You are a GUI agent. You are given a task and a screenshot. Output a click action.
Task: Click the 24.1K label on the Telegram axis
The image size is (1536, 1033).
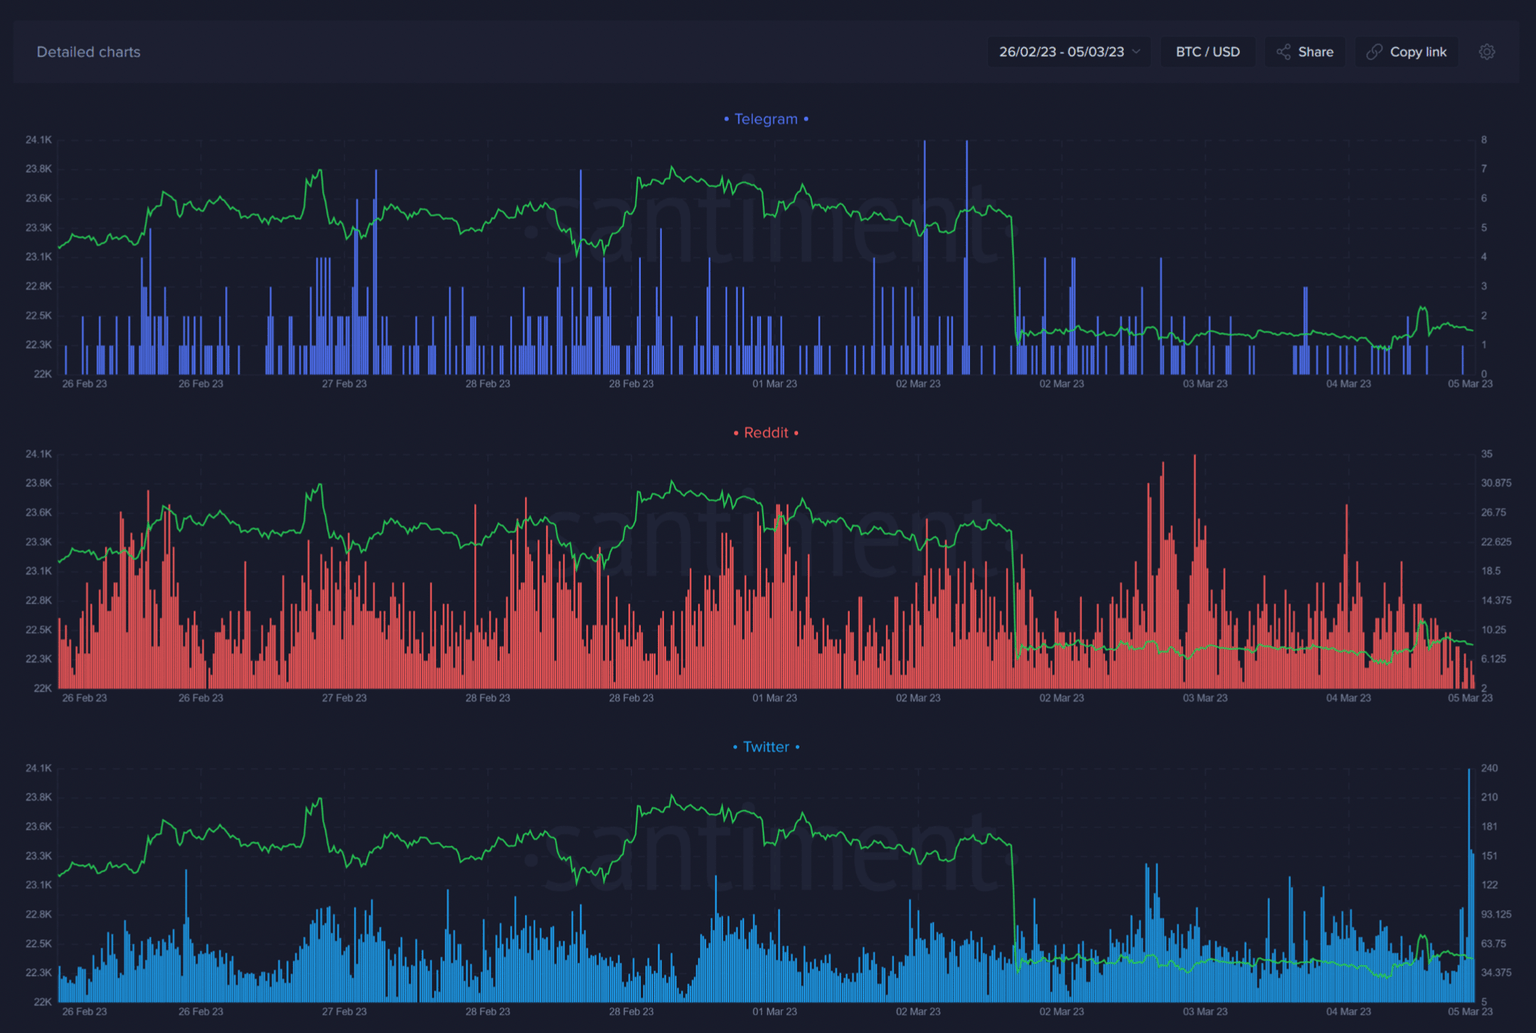click(37, 140)
